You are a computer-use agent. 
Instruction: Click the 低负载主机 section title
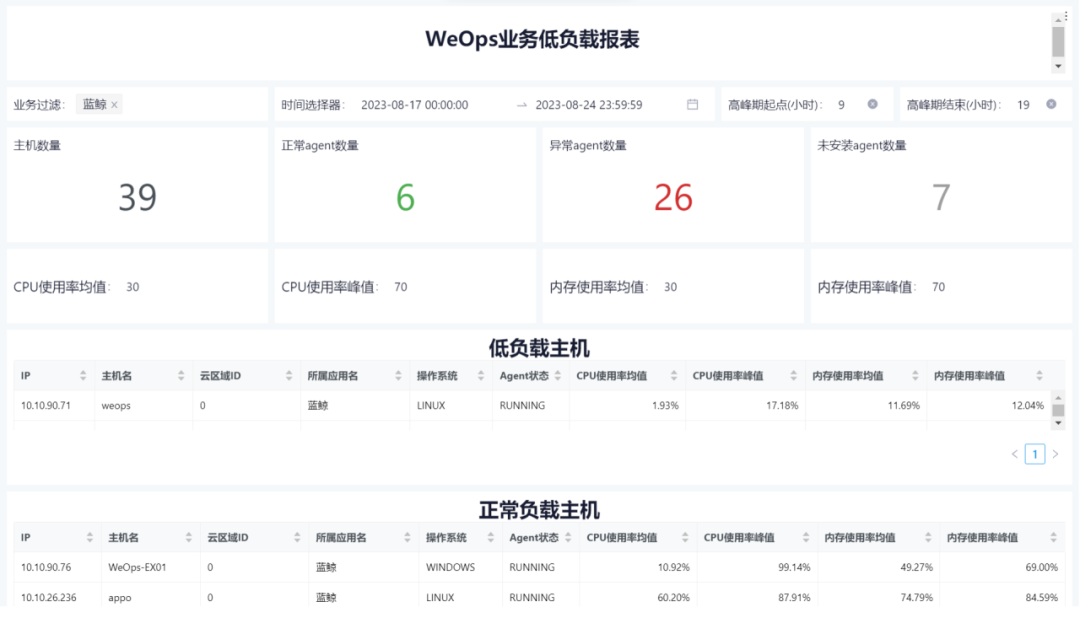(x=539, y=349)
